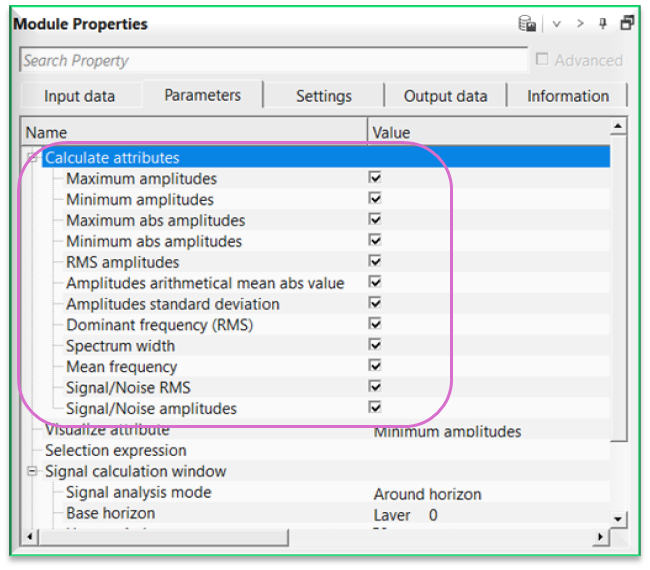Open the Visualize attribute value dropdown

491,431
